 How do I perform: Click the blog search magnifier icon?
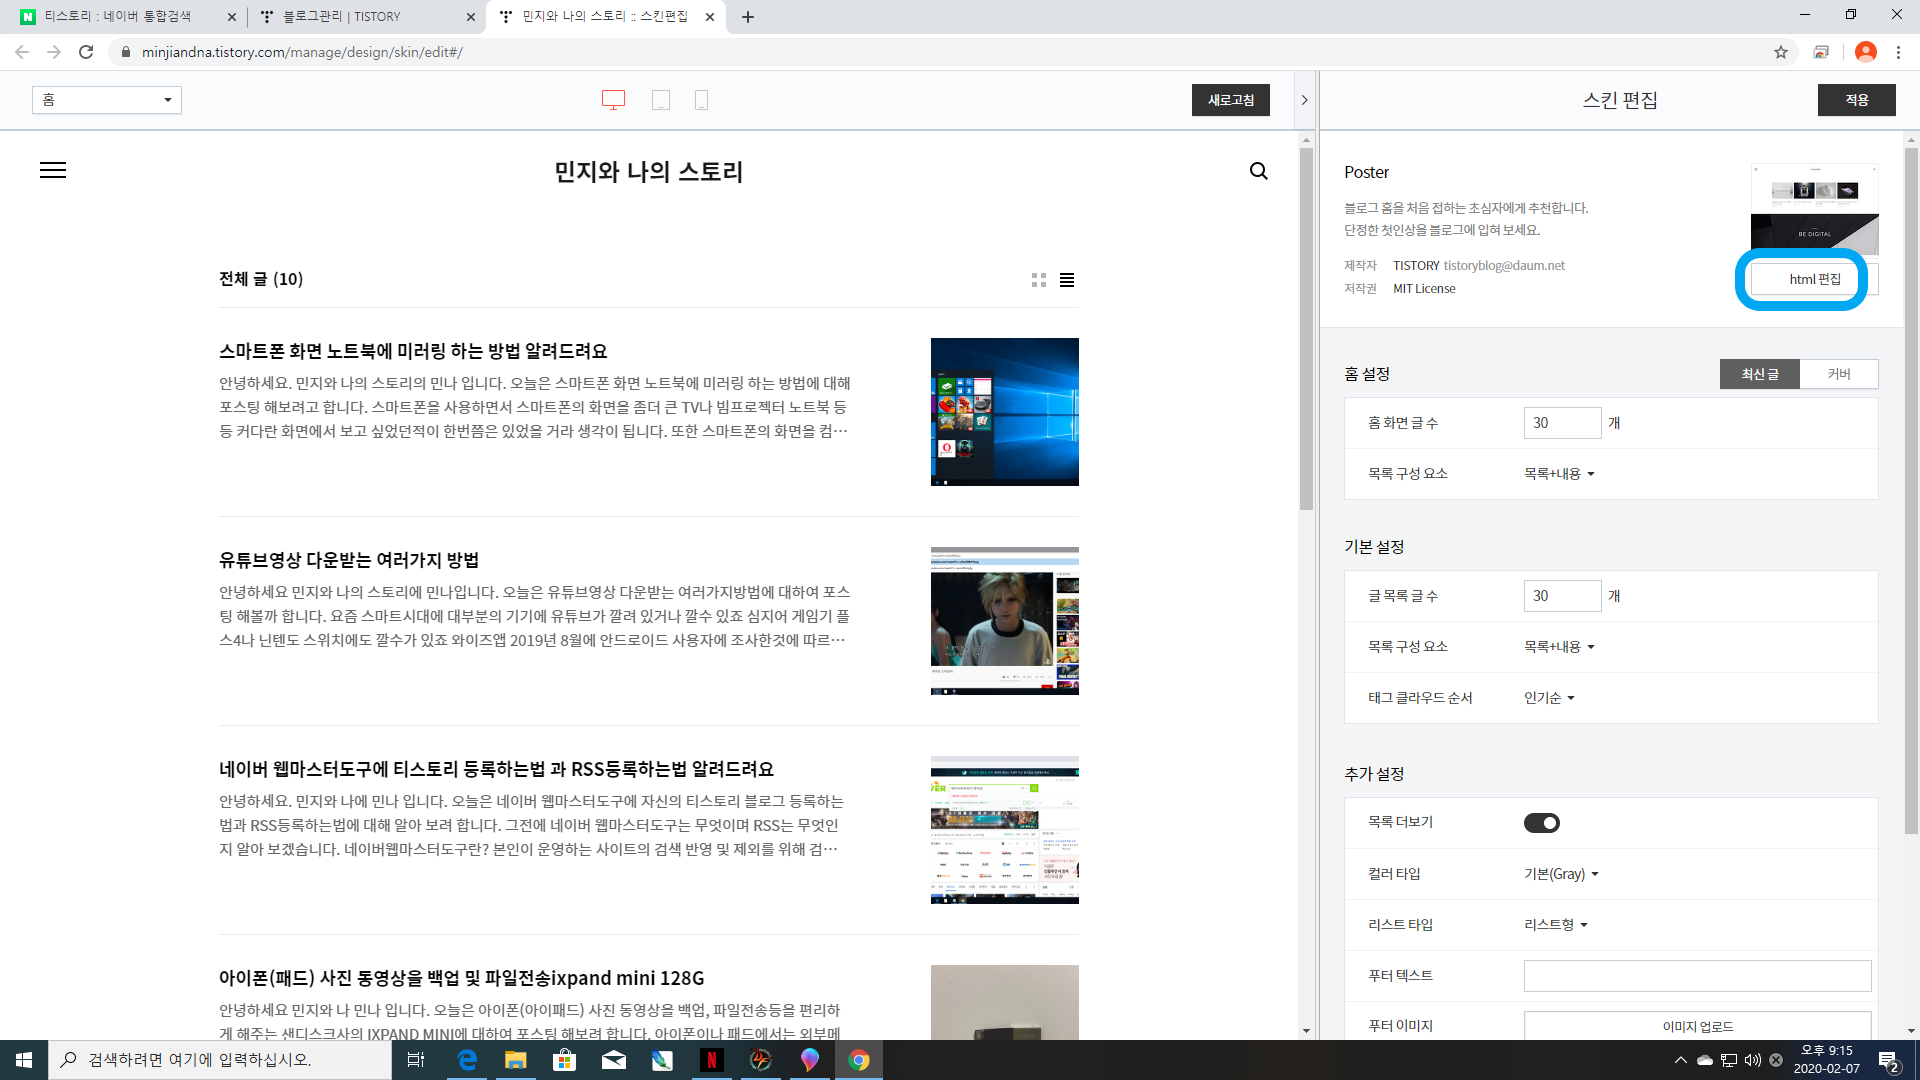tap(1258, 171)
